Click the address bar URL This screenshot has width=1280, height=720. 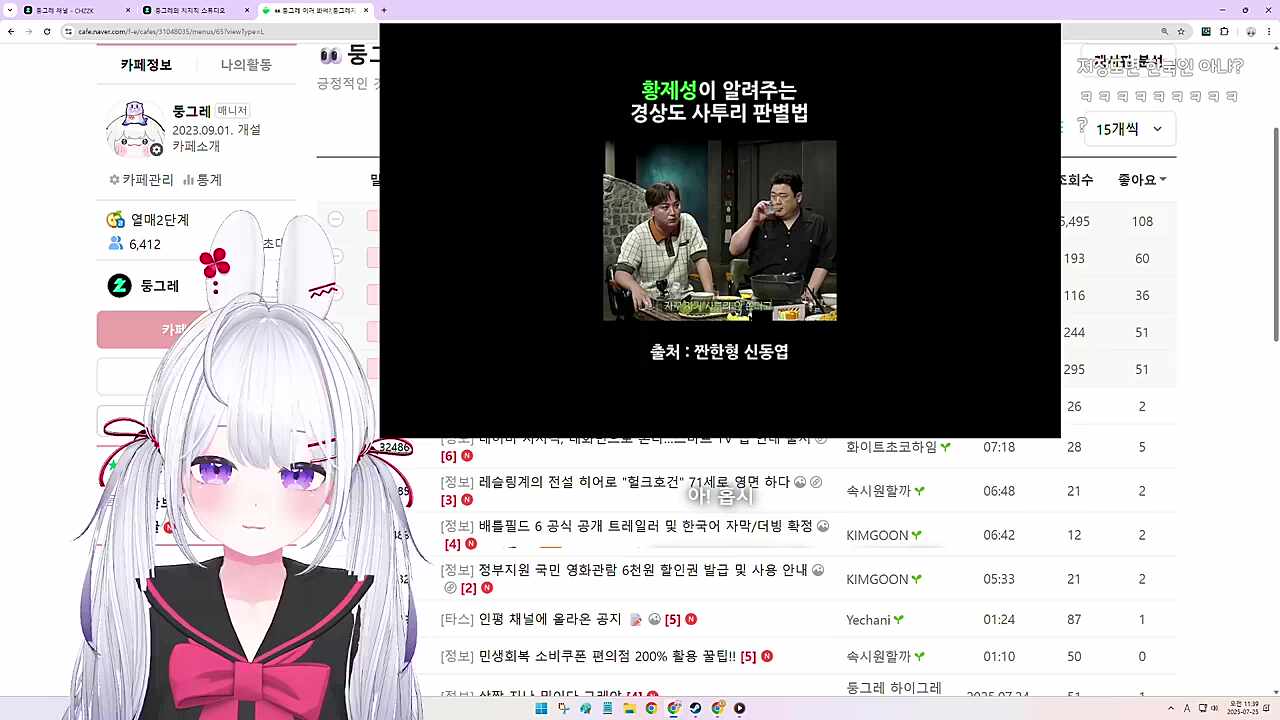[x=170, y=31]
